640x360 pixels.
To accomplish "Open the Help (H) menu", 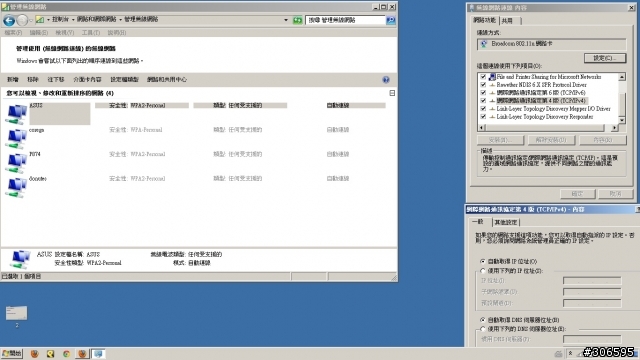I will coord(117,33).
